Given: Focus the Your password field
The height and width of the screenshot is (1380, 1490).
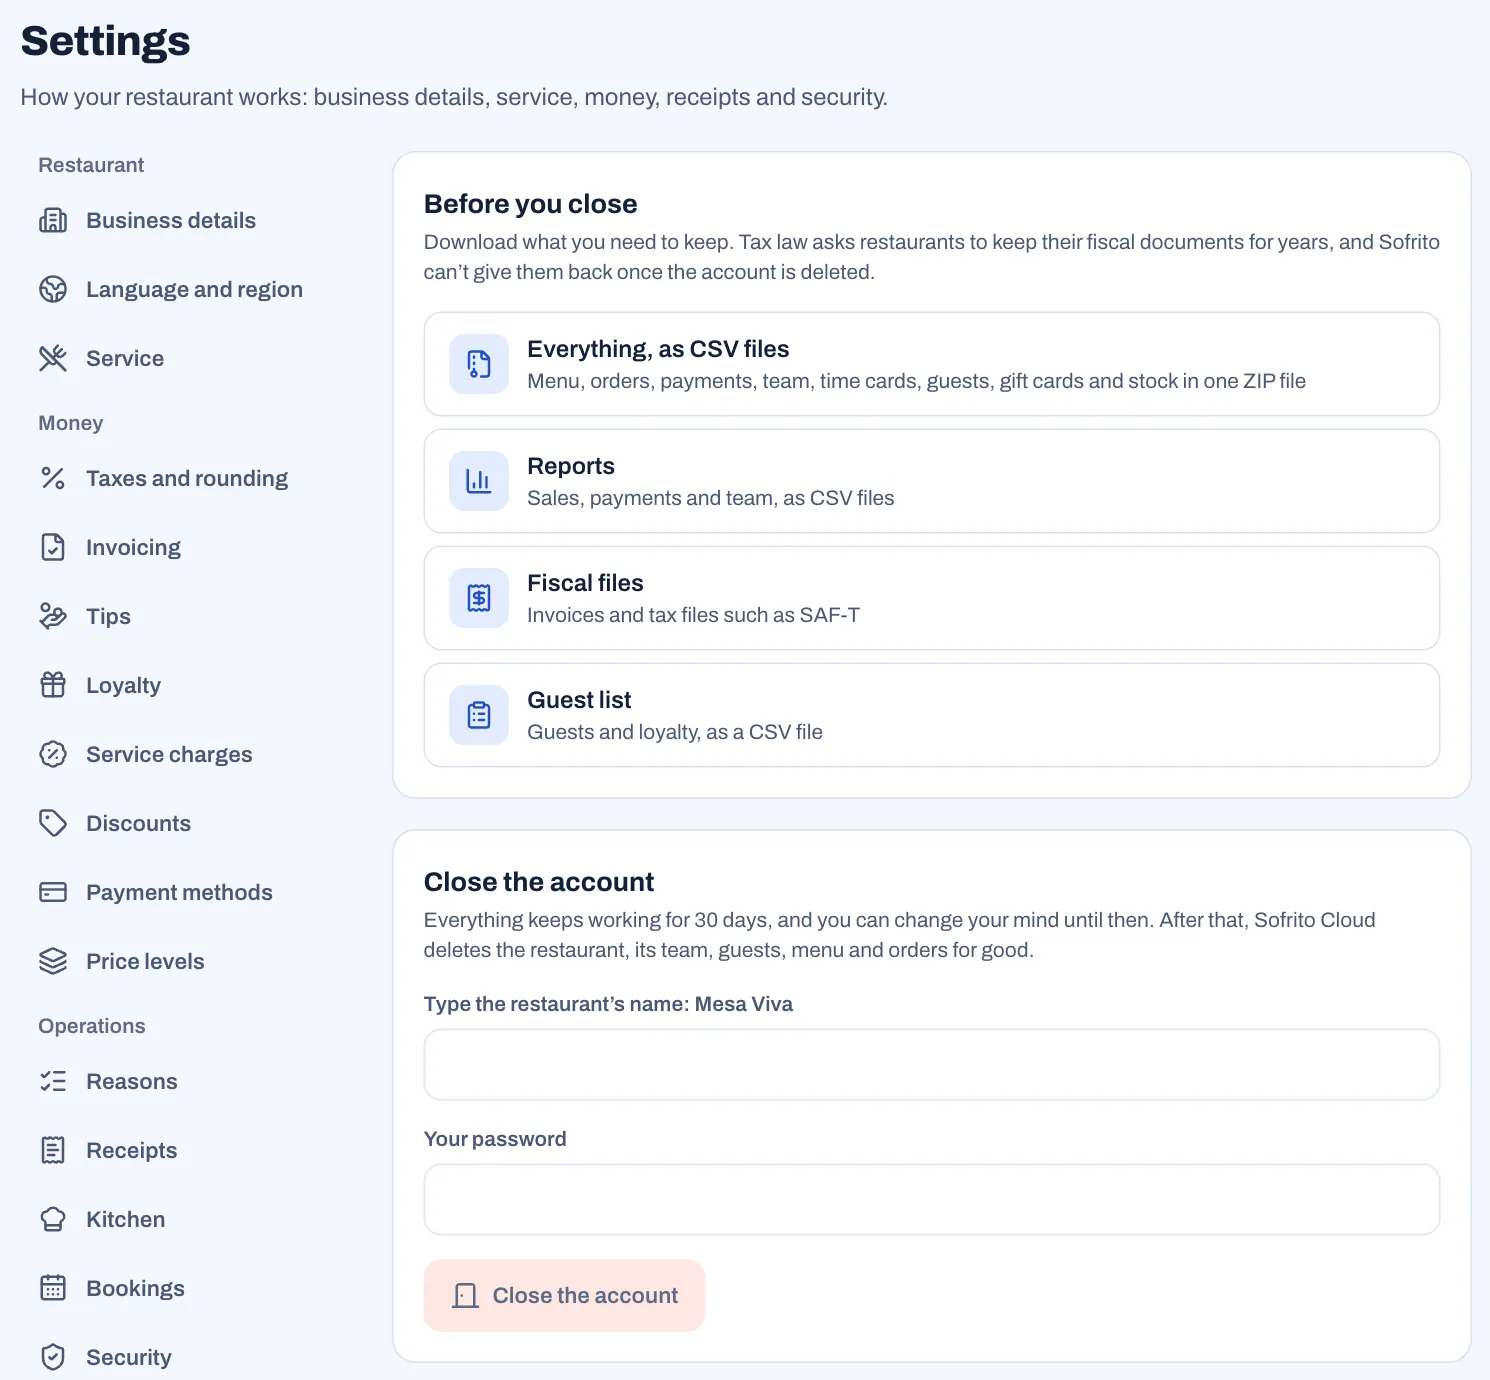Looking at the screenshot, I should [932, 1200].
